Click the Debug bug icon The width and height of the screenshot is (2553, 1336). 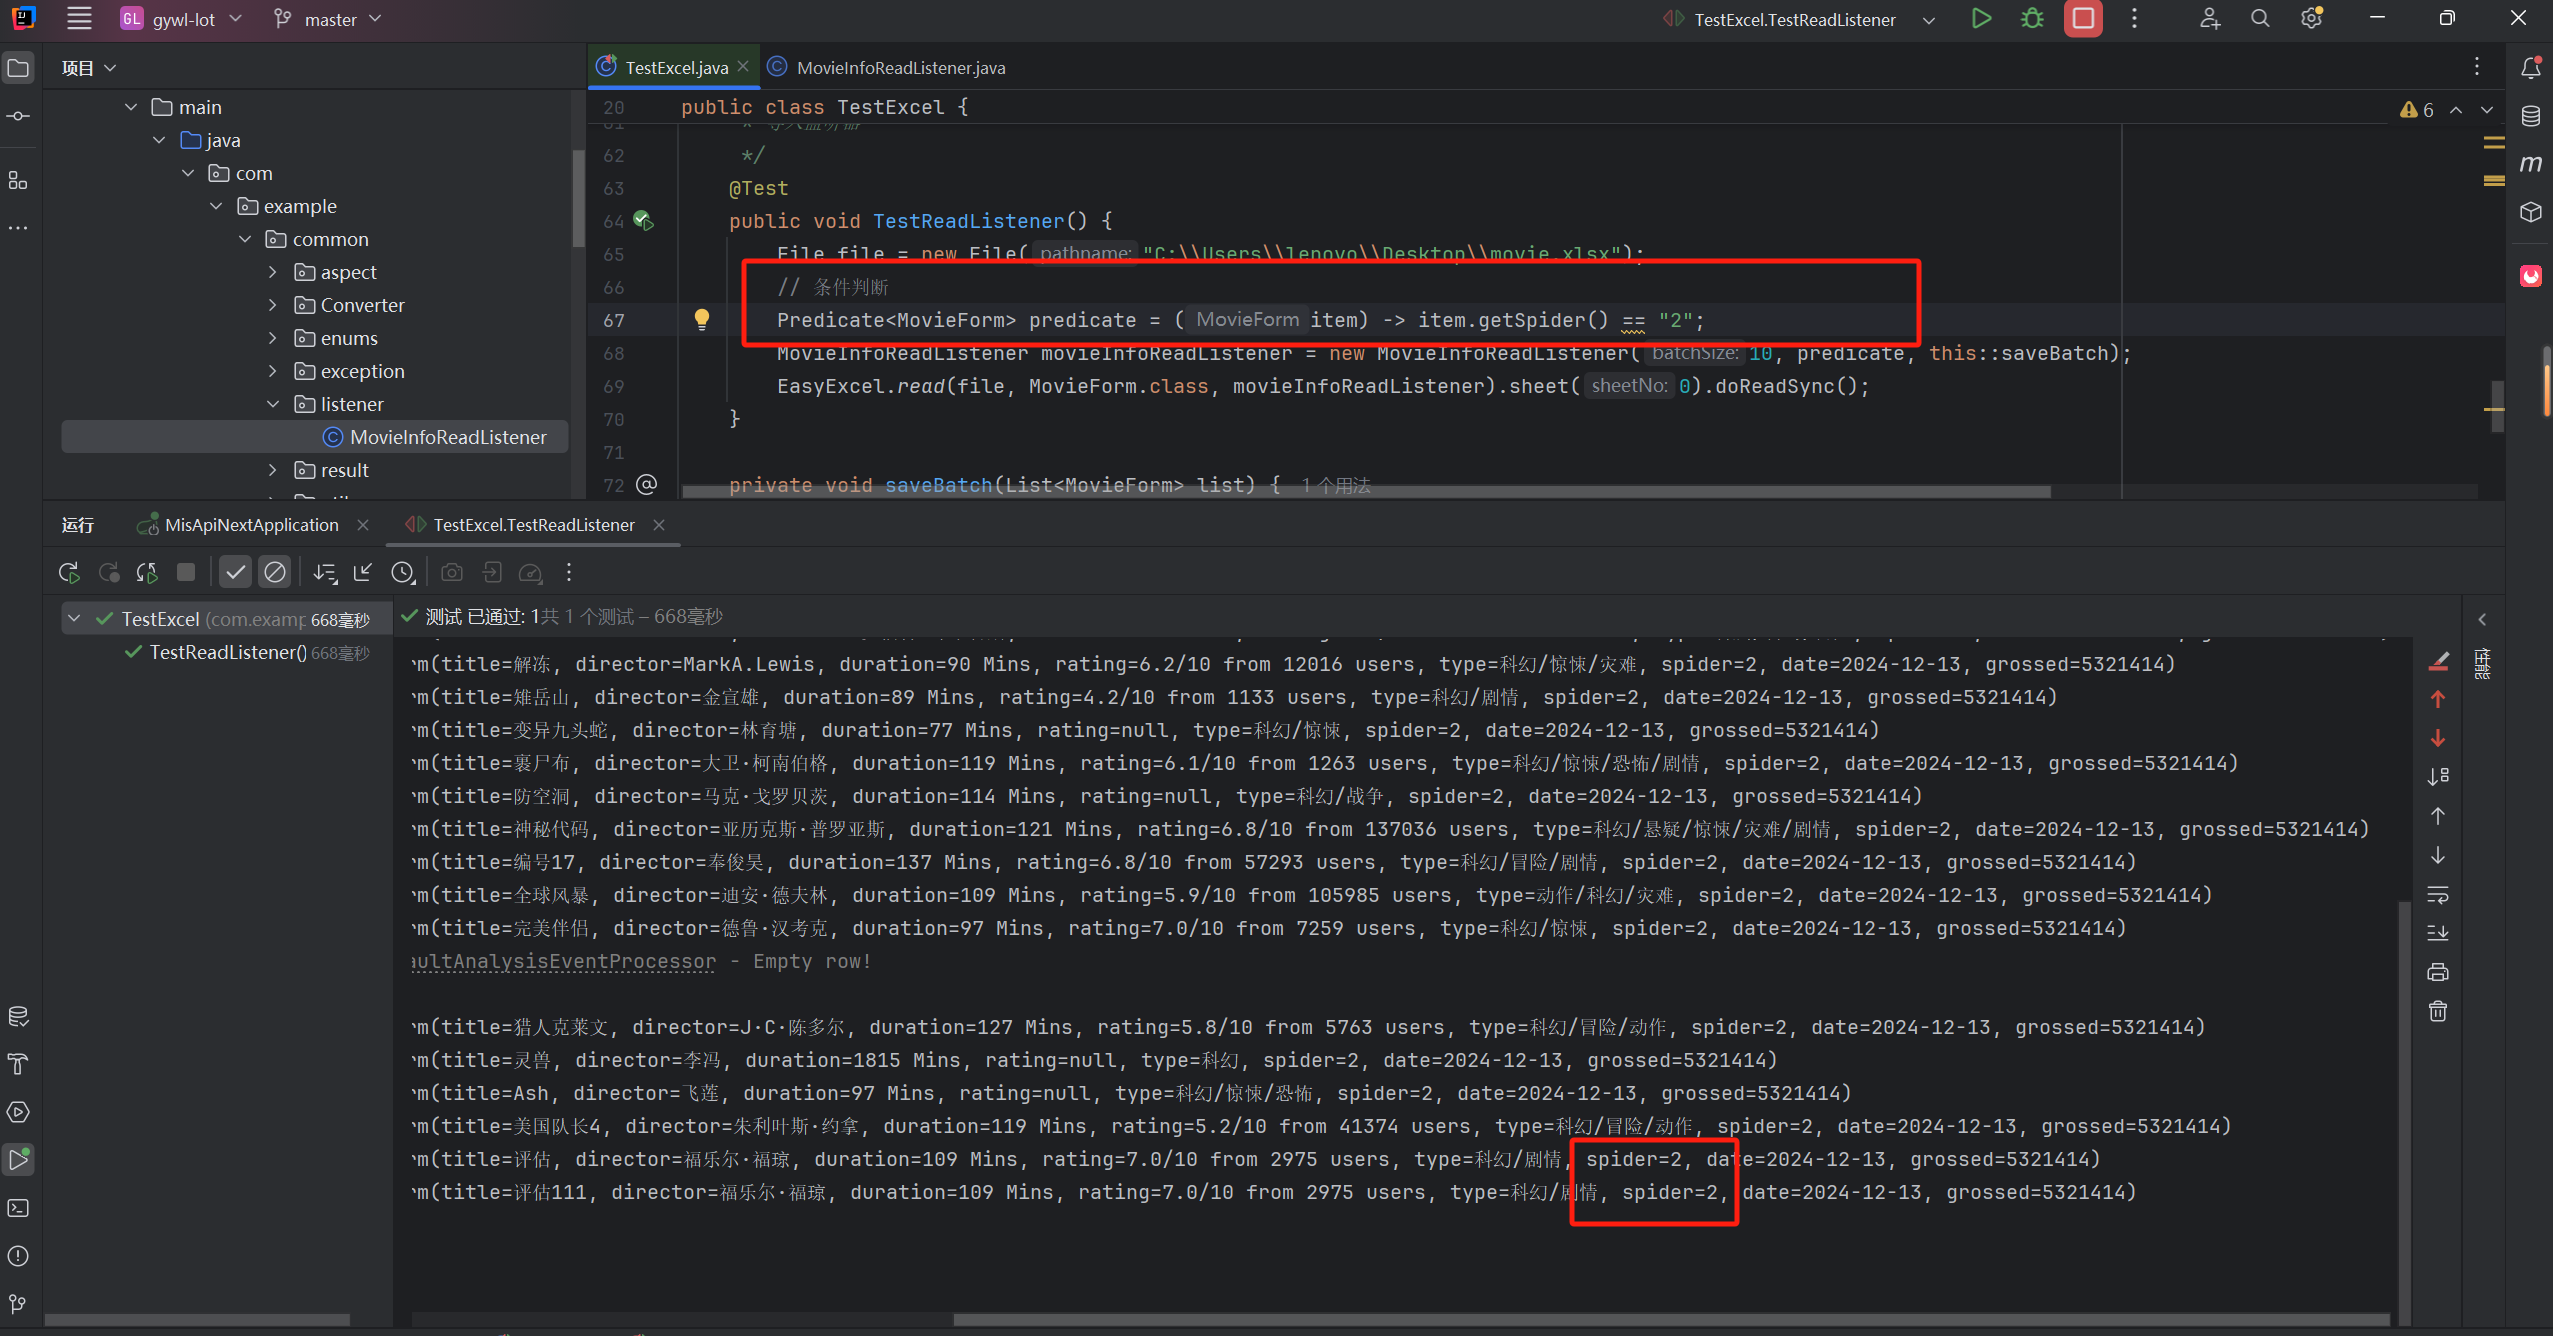tap(2031, 19)
